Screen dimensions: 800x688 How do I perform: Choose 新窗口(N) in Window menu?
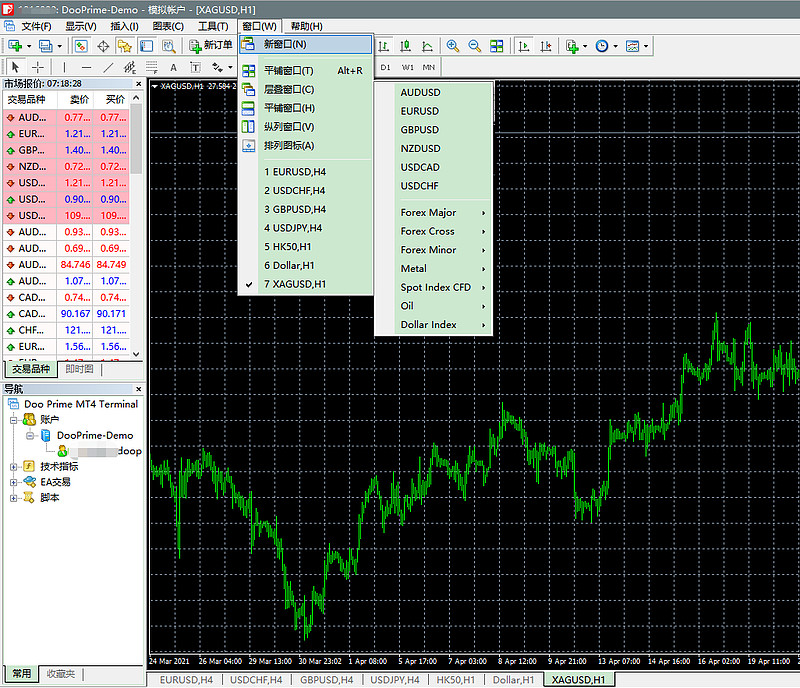305,44
